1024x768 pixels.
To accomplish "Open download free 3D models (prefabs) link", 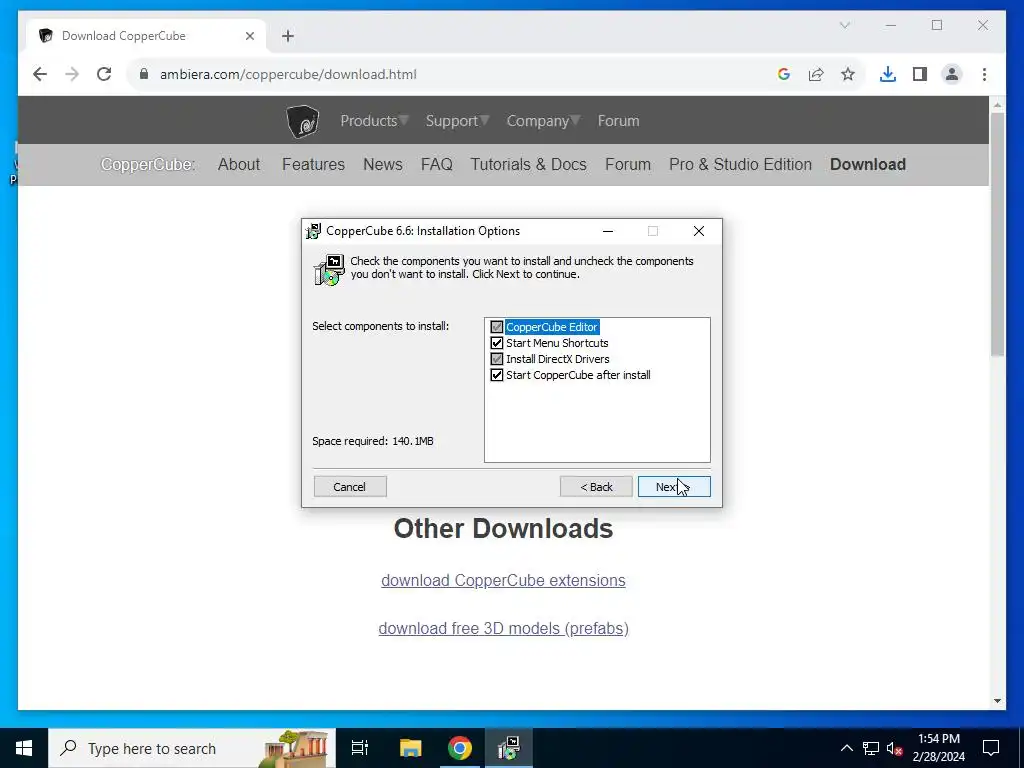I will point(504,628).
